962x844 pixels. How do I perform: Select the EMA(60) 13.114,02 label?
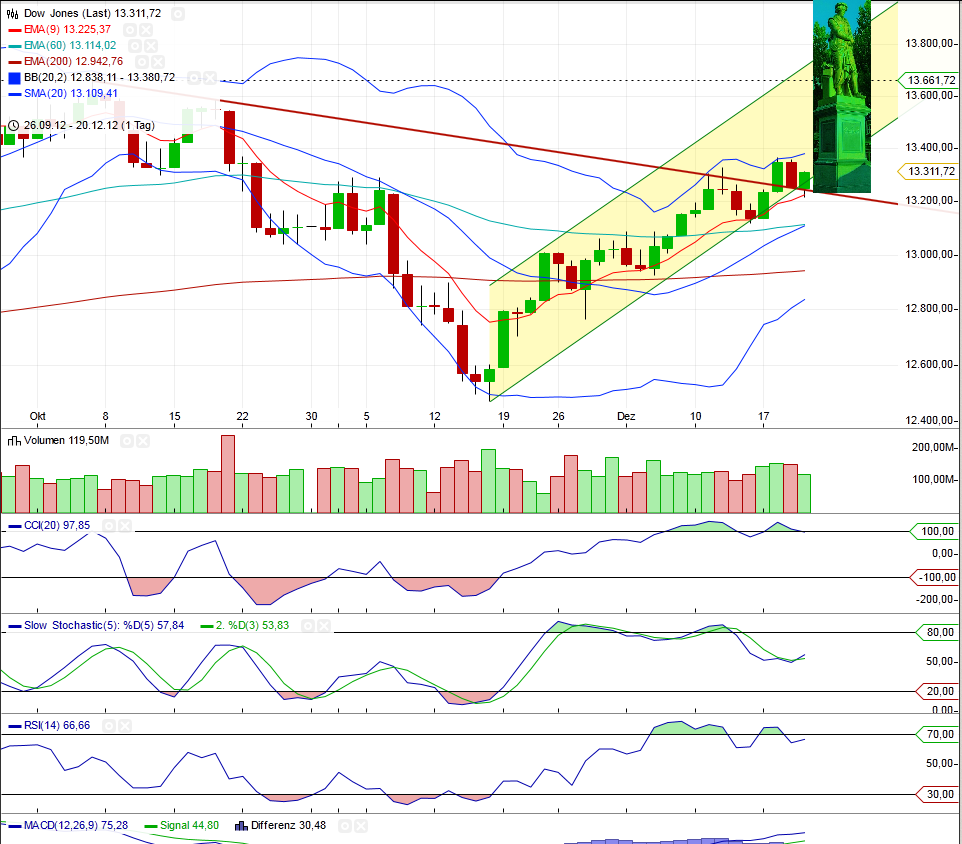click(70, 45)
